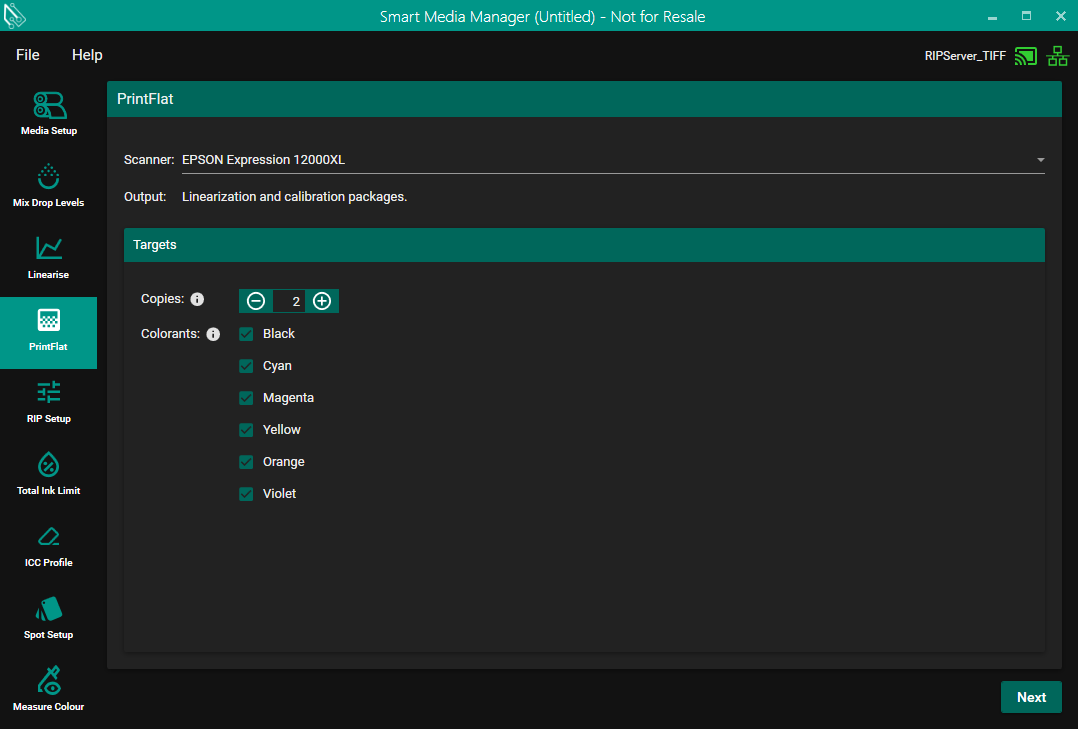This screenshot has width=1078, height=729.
Task: Open the Measure Colour tool
Action: 48,689
